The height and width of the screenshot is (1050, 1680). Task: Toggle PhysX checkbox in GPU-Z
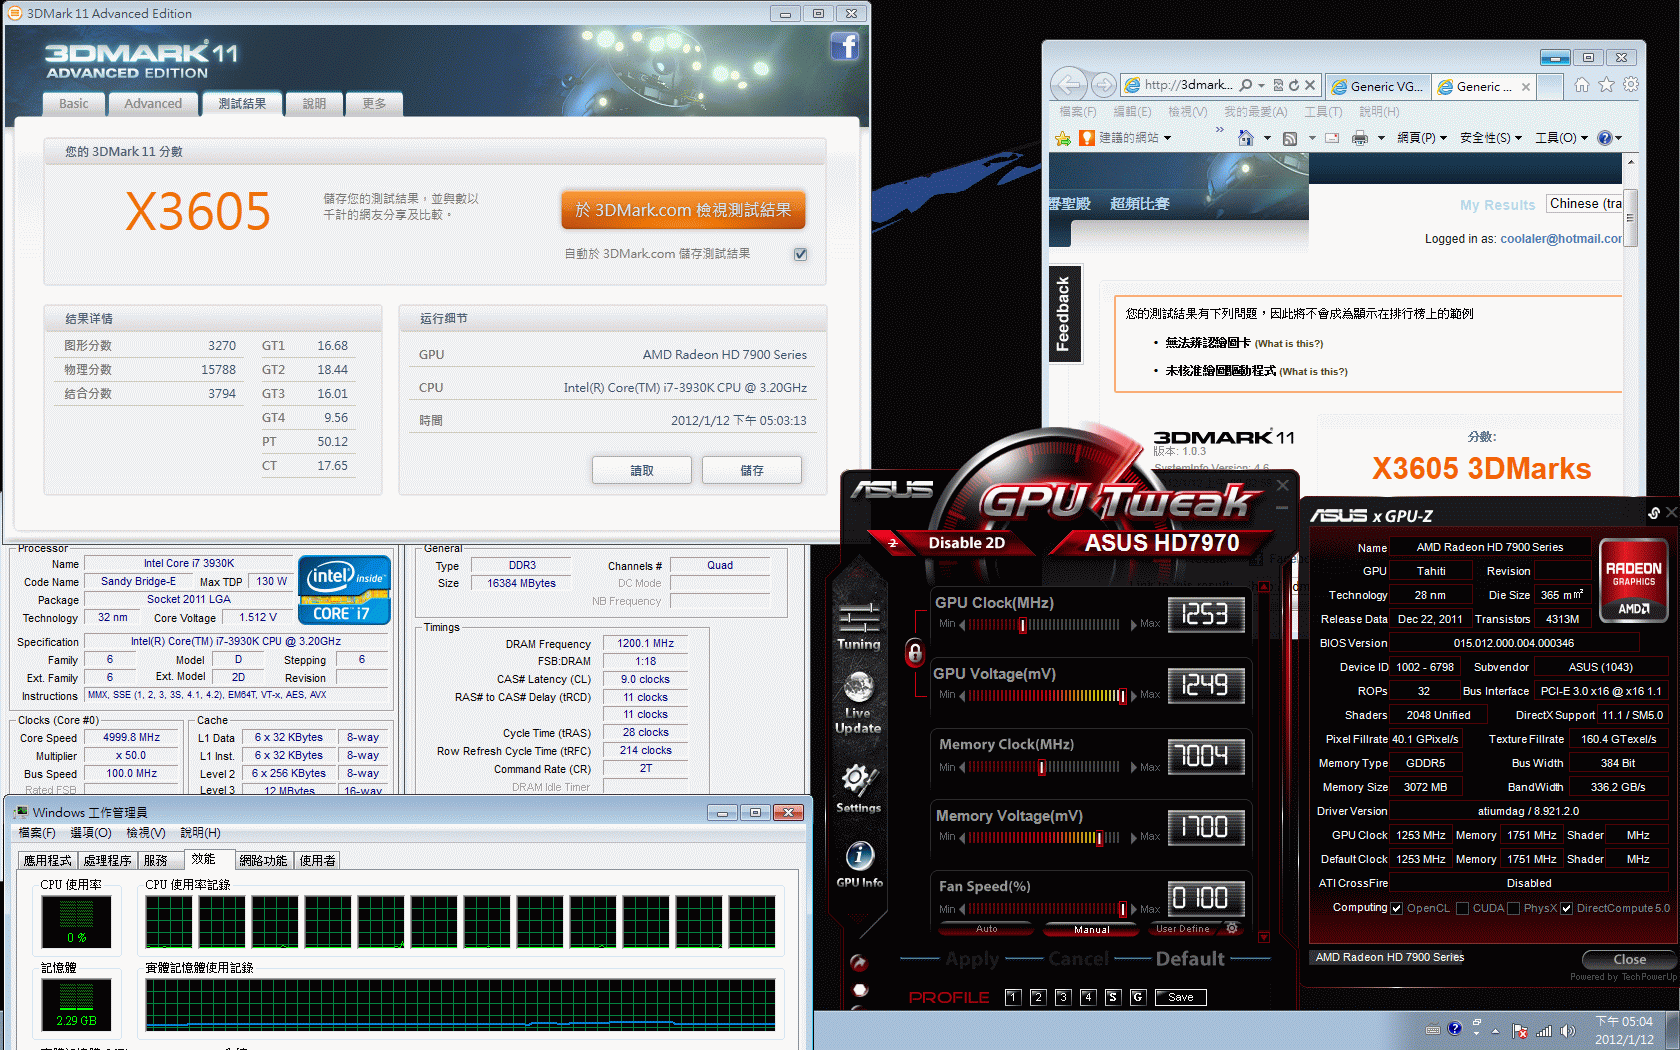click(1514, 908)
